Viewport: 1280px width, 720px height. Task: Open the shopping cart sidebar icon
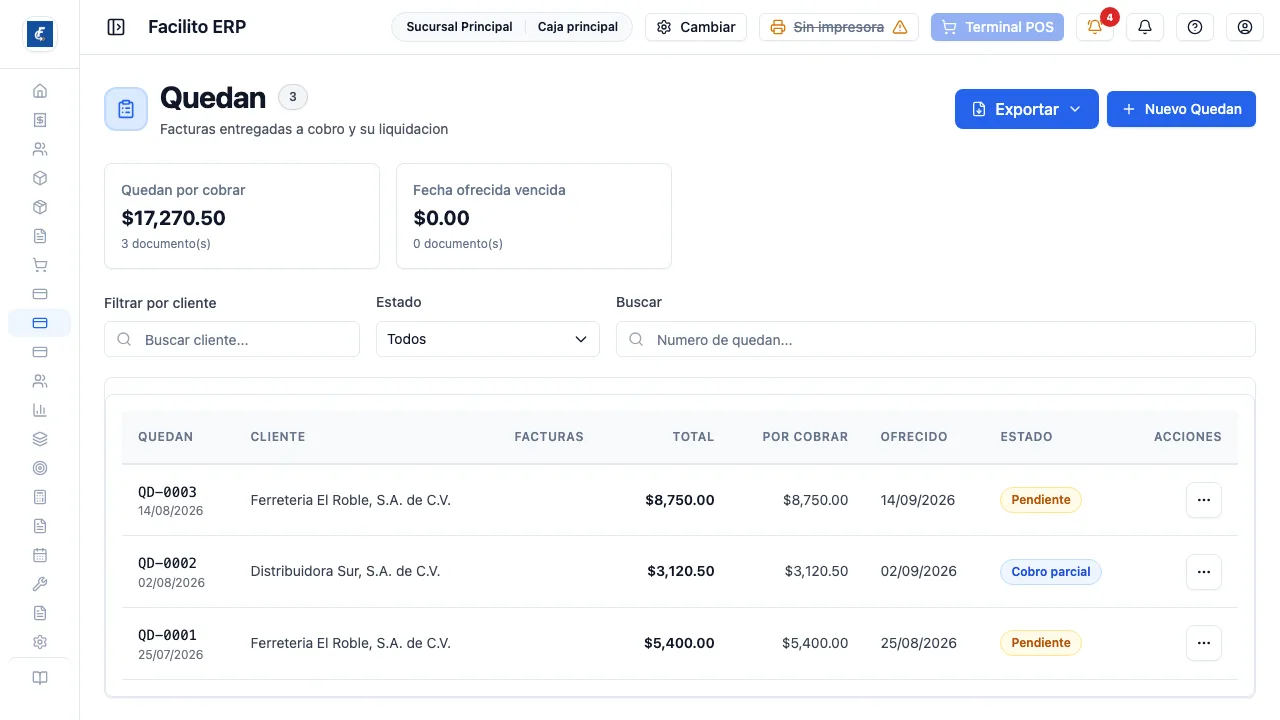coord(40,265)
